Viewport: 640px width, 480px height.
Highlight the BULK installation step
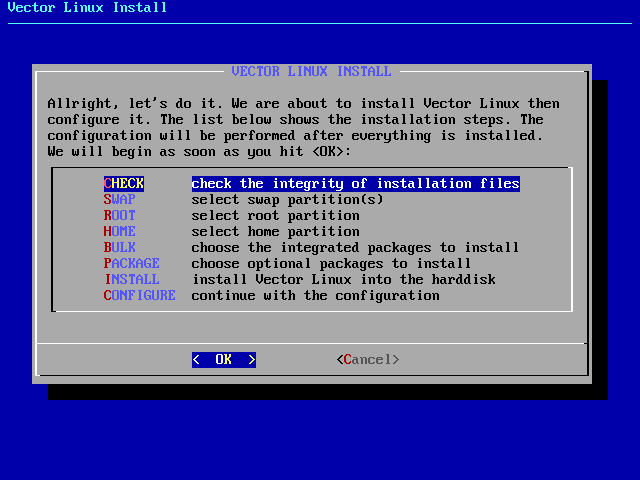click(x=120, y=248)
